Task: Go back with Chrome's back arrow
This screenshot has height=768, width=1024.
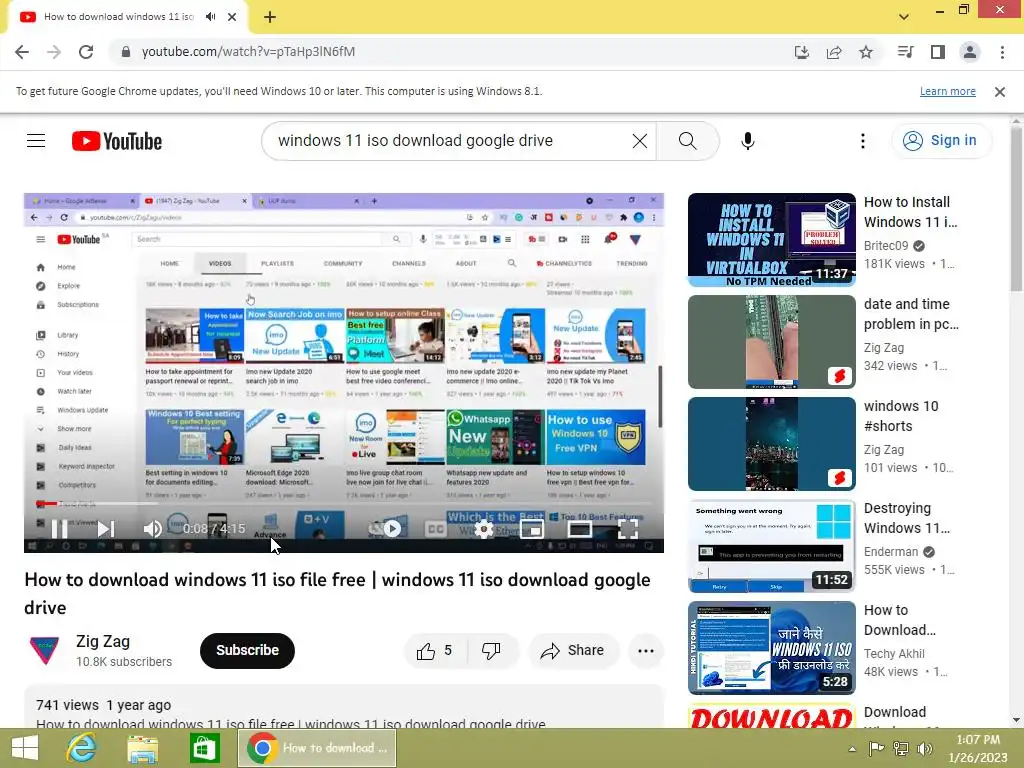Action: pyautogui.click(x=22, y=52)
